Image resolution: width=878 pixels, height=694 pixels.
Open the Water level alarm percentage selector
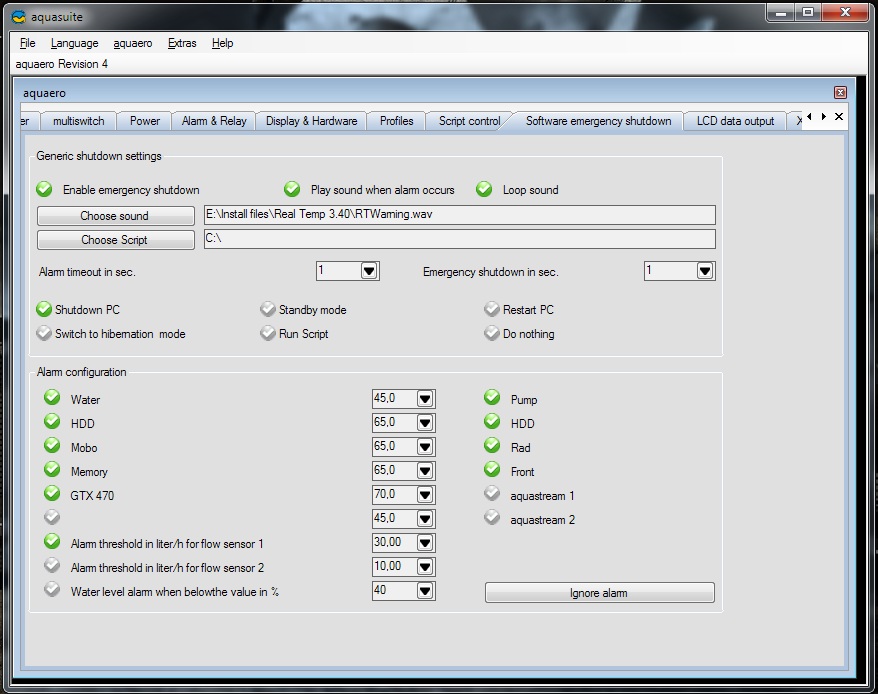tap(425, 591)
